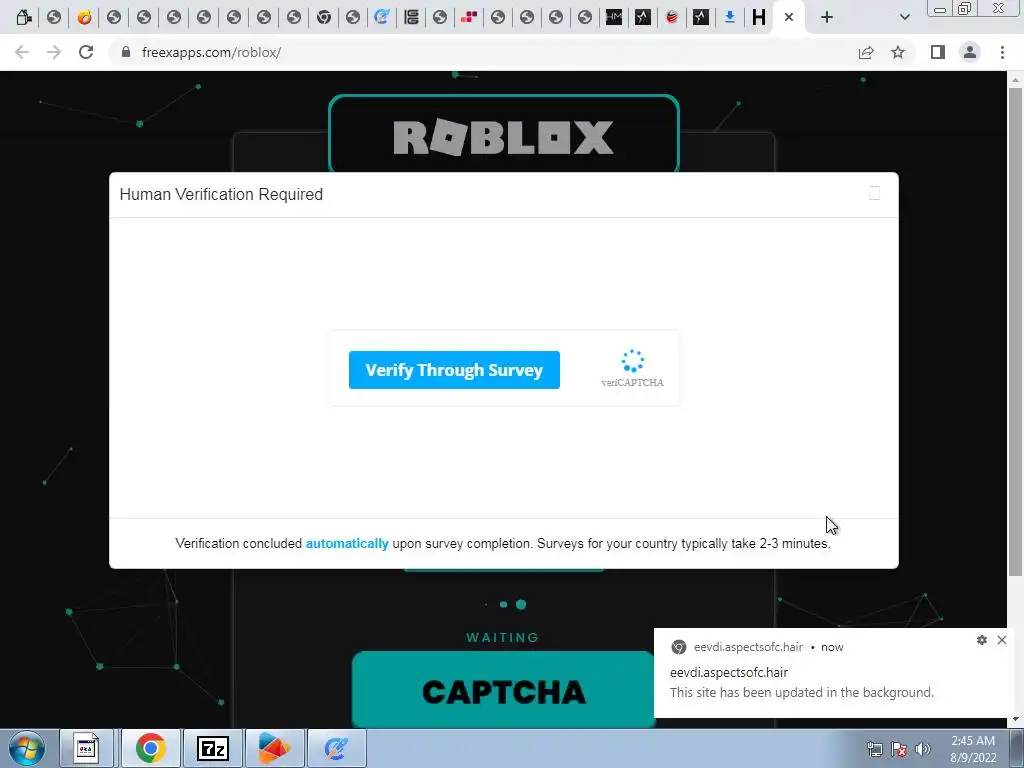Viewport: 1024px width, 768px height.
Task: Switch to the orange flame icon tab
Action: click(x=84, y=17)
